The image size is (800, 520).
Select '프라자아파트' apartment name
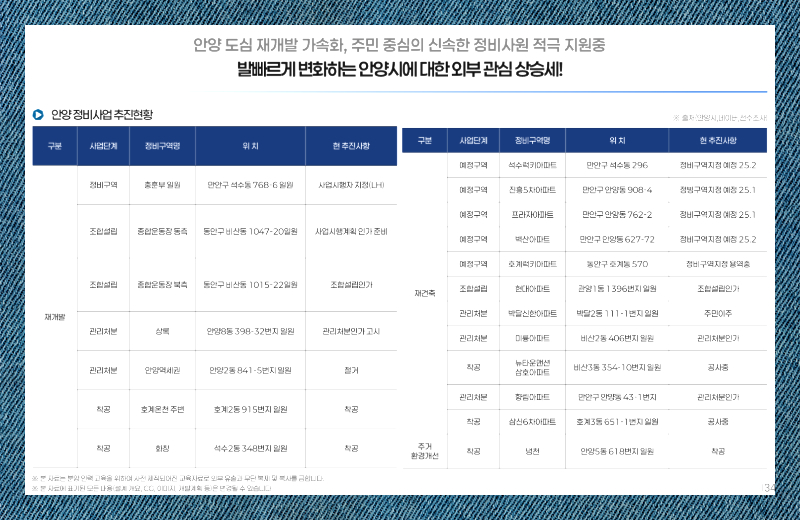[532, 214]
